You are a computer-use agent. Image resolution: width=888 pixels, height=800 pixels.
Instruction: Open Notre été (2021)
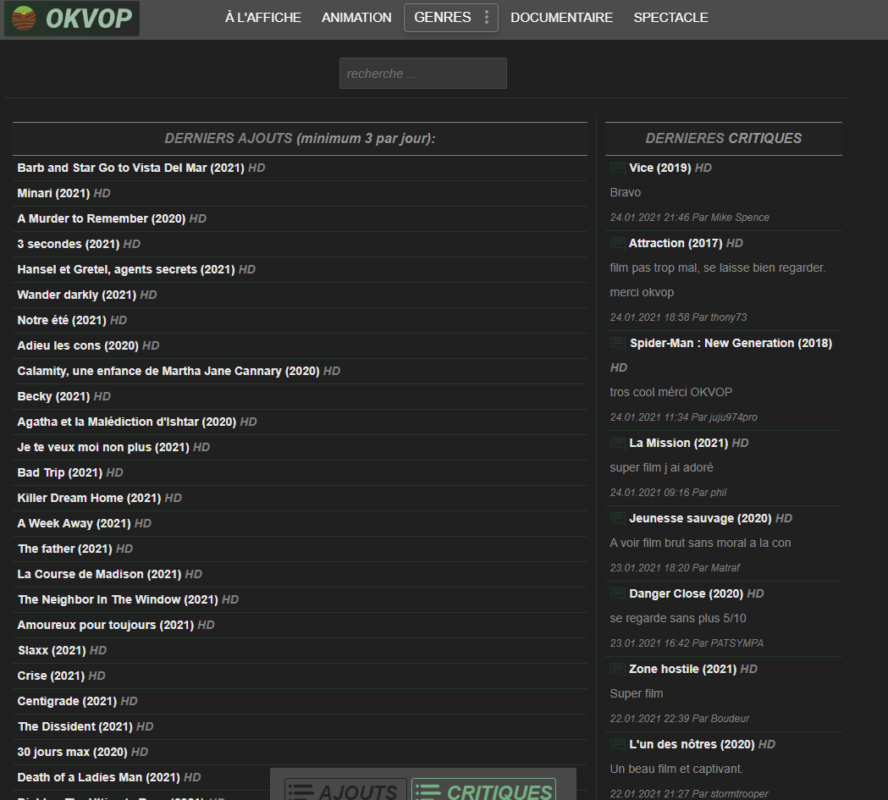click(x=62, y=320)
